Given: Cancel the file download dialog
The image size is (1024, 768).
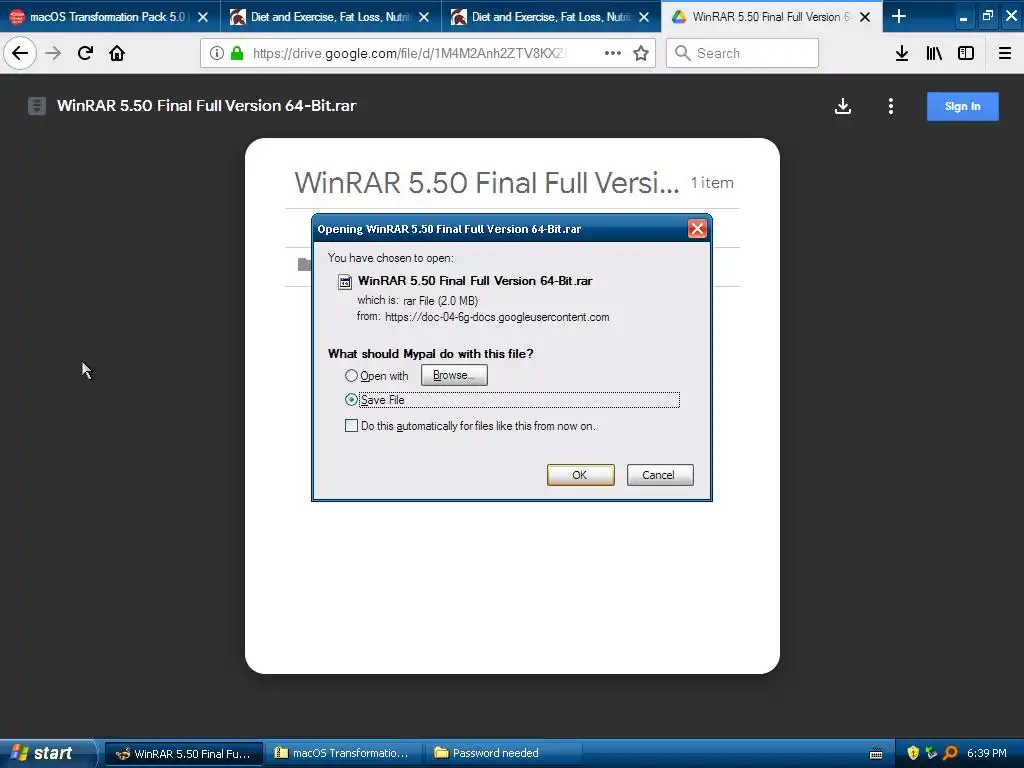Looking at the screenshot, I should coord(660,475).
